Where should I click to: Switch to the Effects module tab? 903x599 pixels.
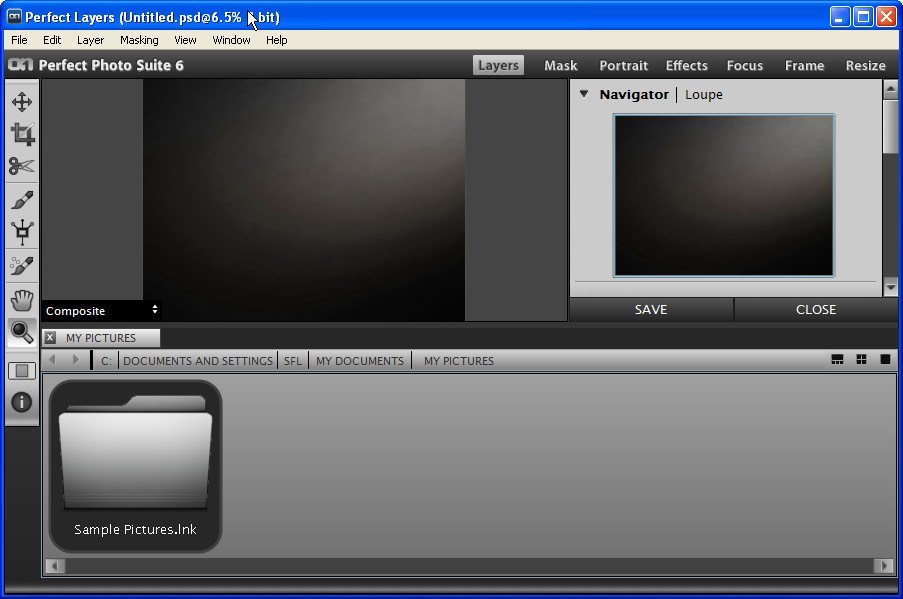[686, 66]
